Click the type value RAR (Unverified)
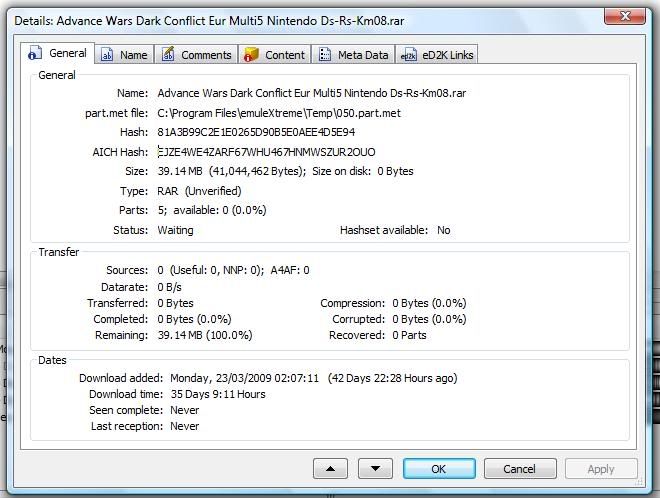660x498 pixels. click(x=199, y=191)
